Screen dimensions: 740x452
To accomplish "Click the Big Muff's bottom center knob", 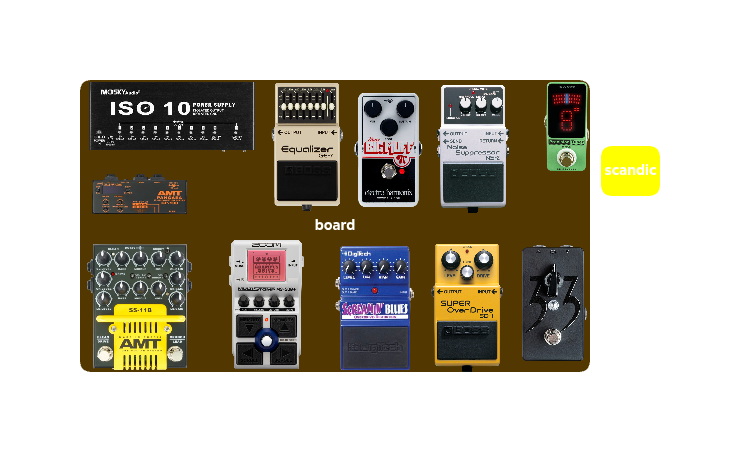I will click(389, 127).
